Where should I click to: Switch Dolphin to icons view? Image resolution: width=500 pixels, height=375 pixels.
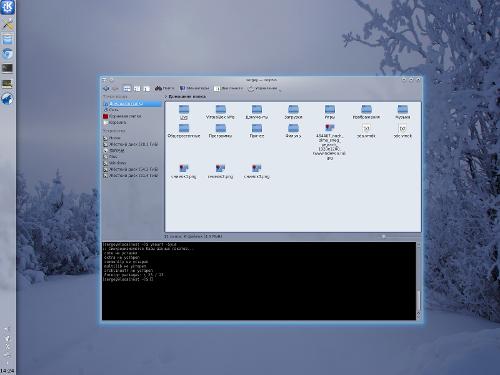click(x=127, y=89)
